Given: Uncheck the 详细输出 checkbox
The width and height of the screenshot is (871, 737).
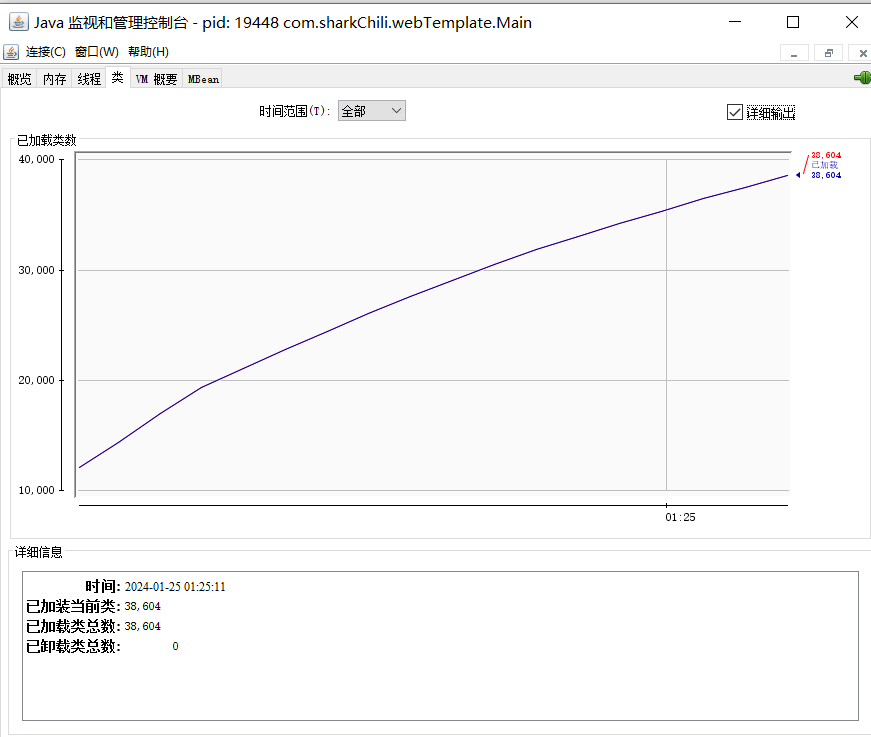Looking at the screenshot, I should tap(735, 112).
